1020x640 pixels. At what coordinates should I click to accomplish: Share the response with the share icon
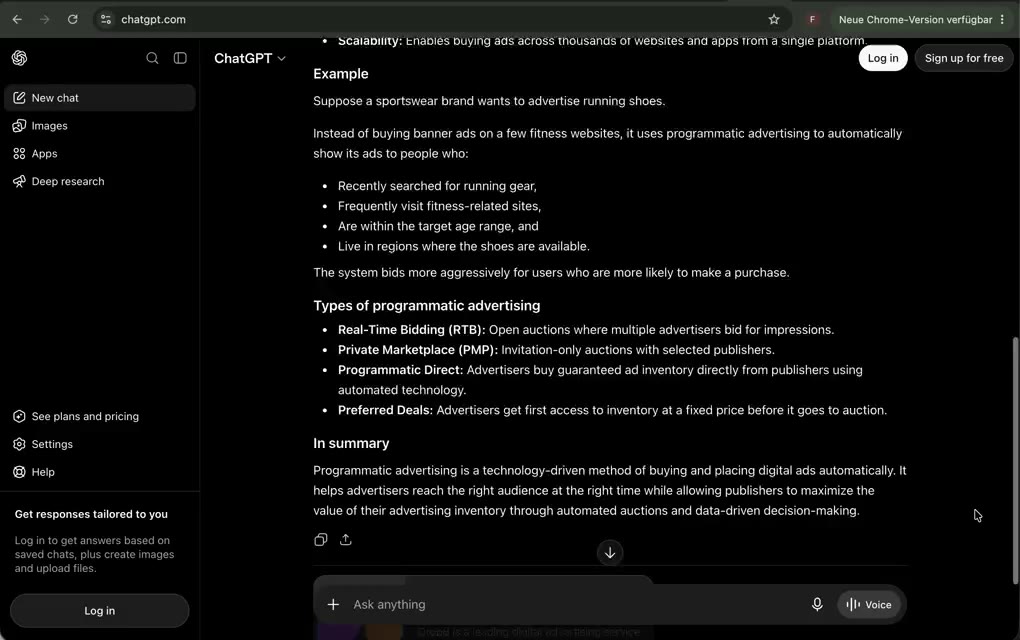(345, 540)
